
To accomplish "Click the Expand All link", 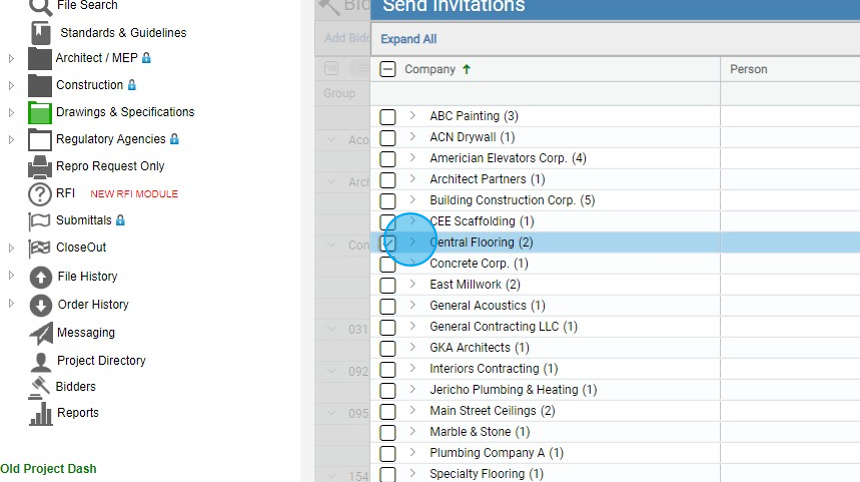I will [x=408, y=40].
